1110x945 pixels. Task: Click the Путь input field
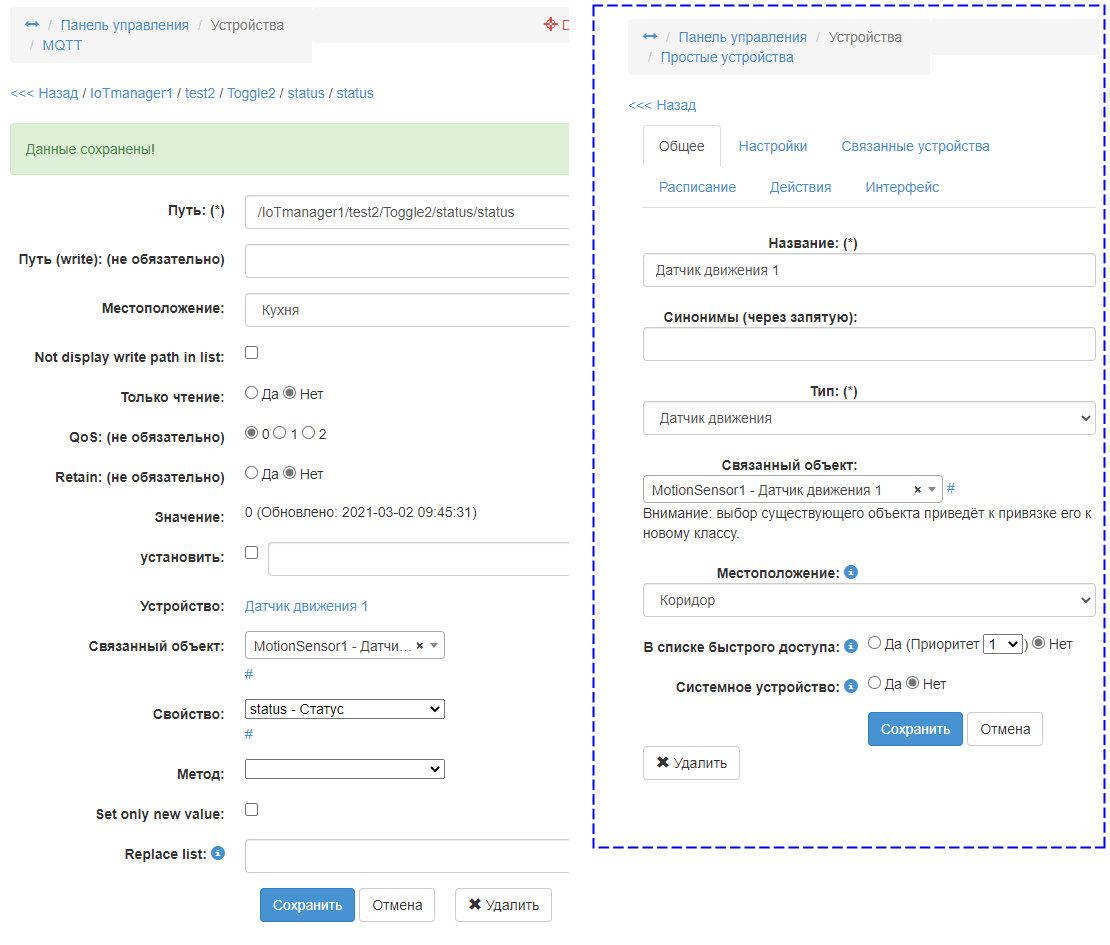point(407,212)
